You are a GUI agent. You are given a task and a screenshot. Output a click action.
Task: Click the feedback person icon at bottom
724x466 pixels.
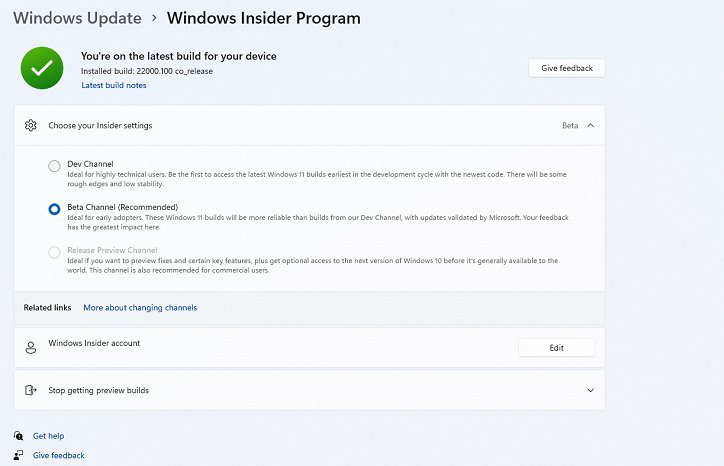(x=18, y=455)
